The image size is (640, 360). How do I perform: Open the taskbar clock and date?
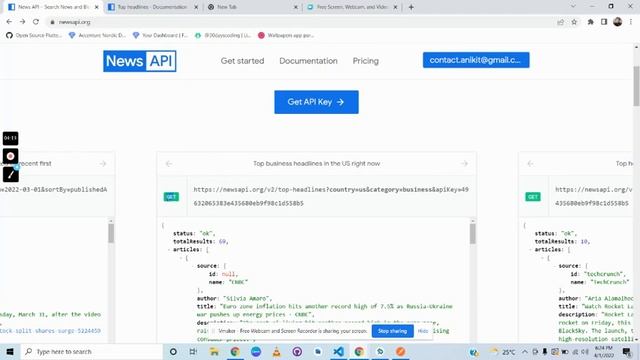(x=604, y=351)
